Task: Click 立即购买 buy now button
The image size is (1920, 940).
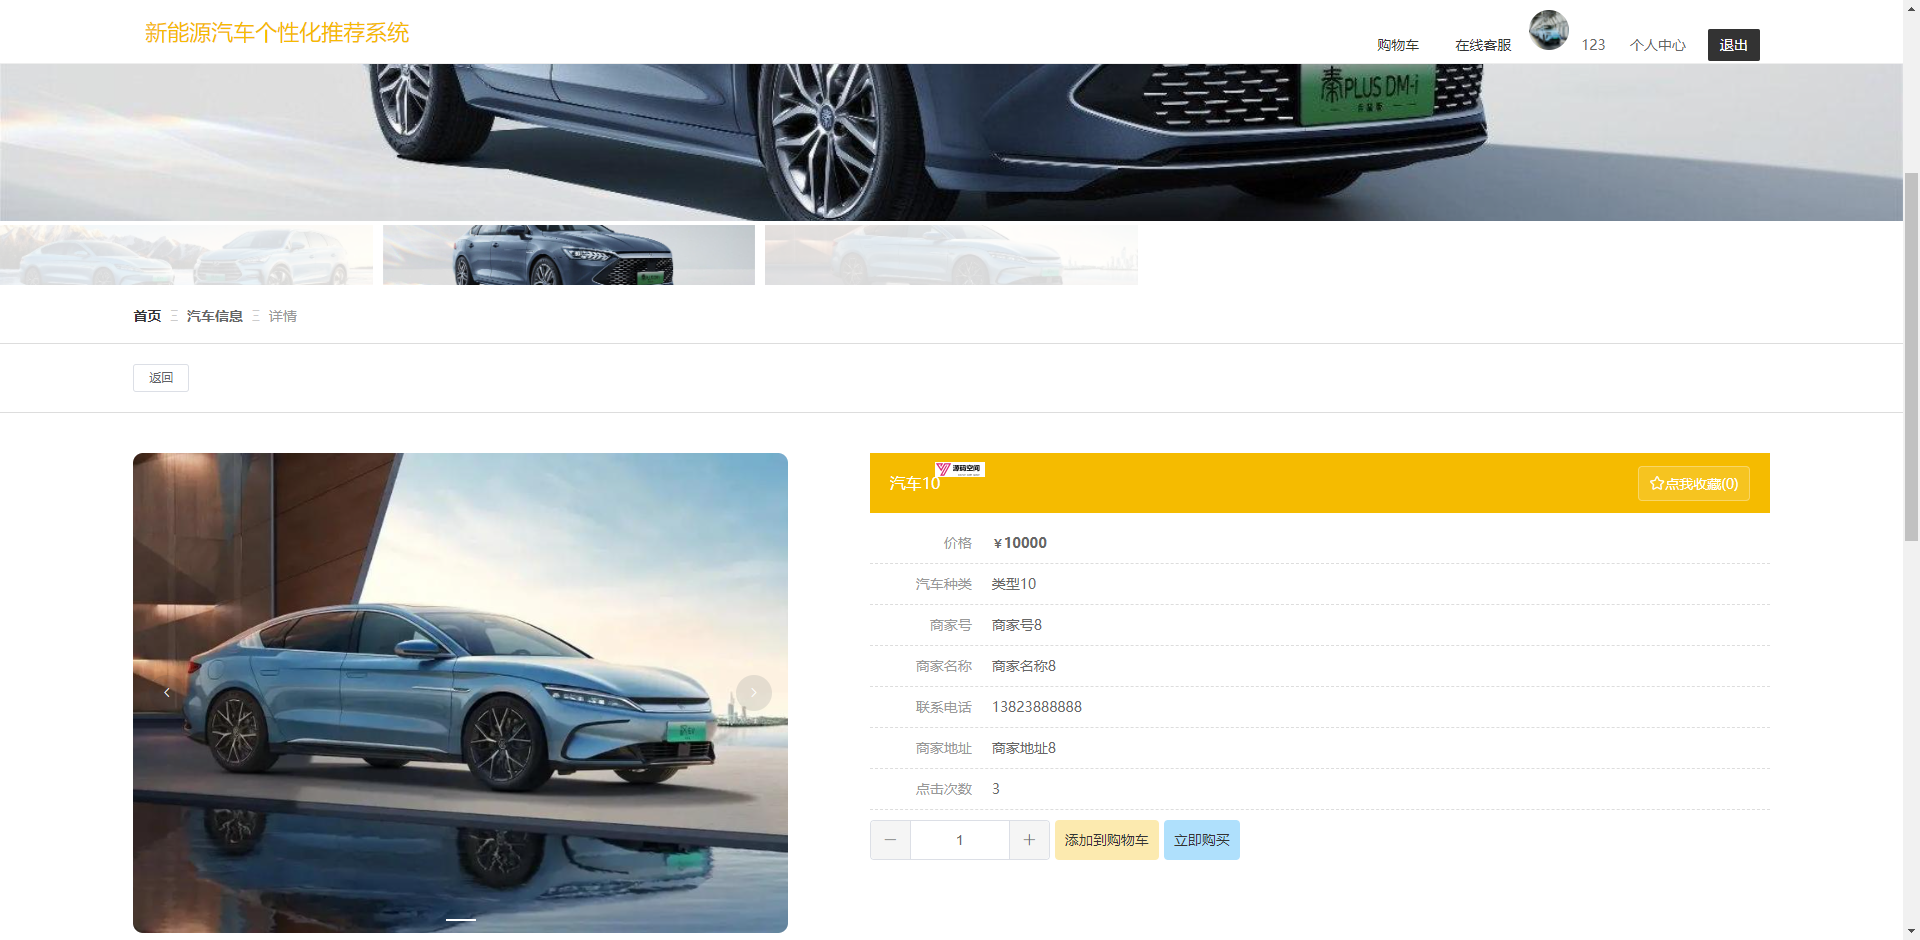Action: (1202, 840)
